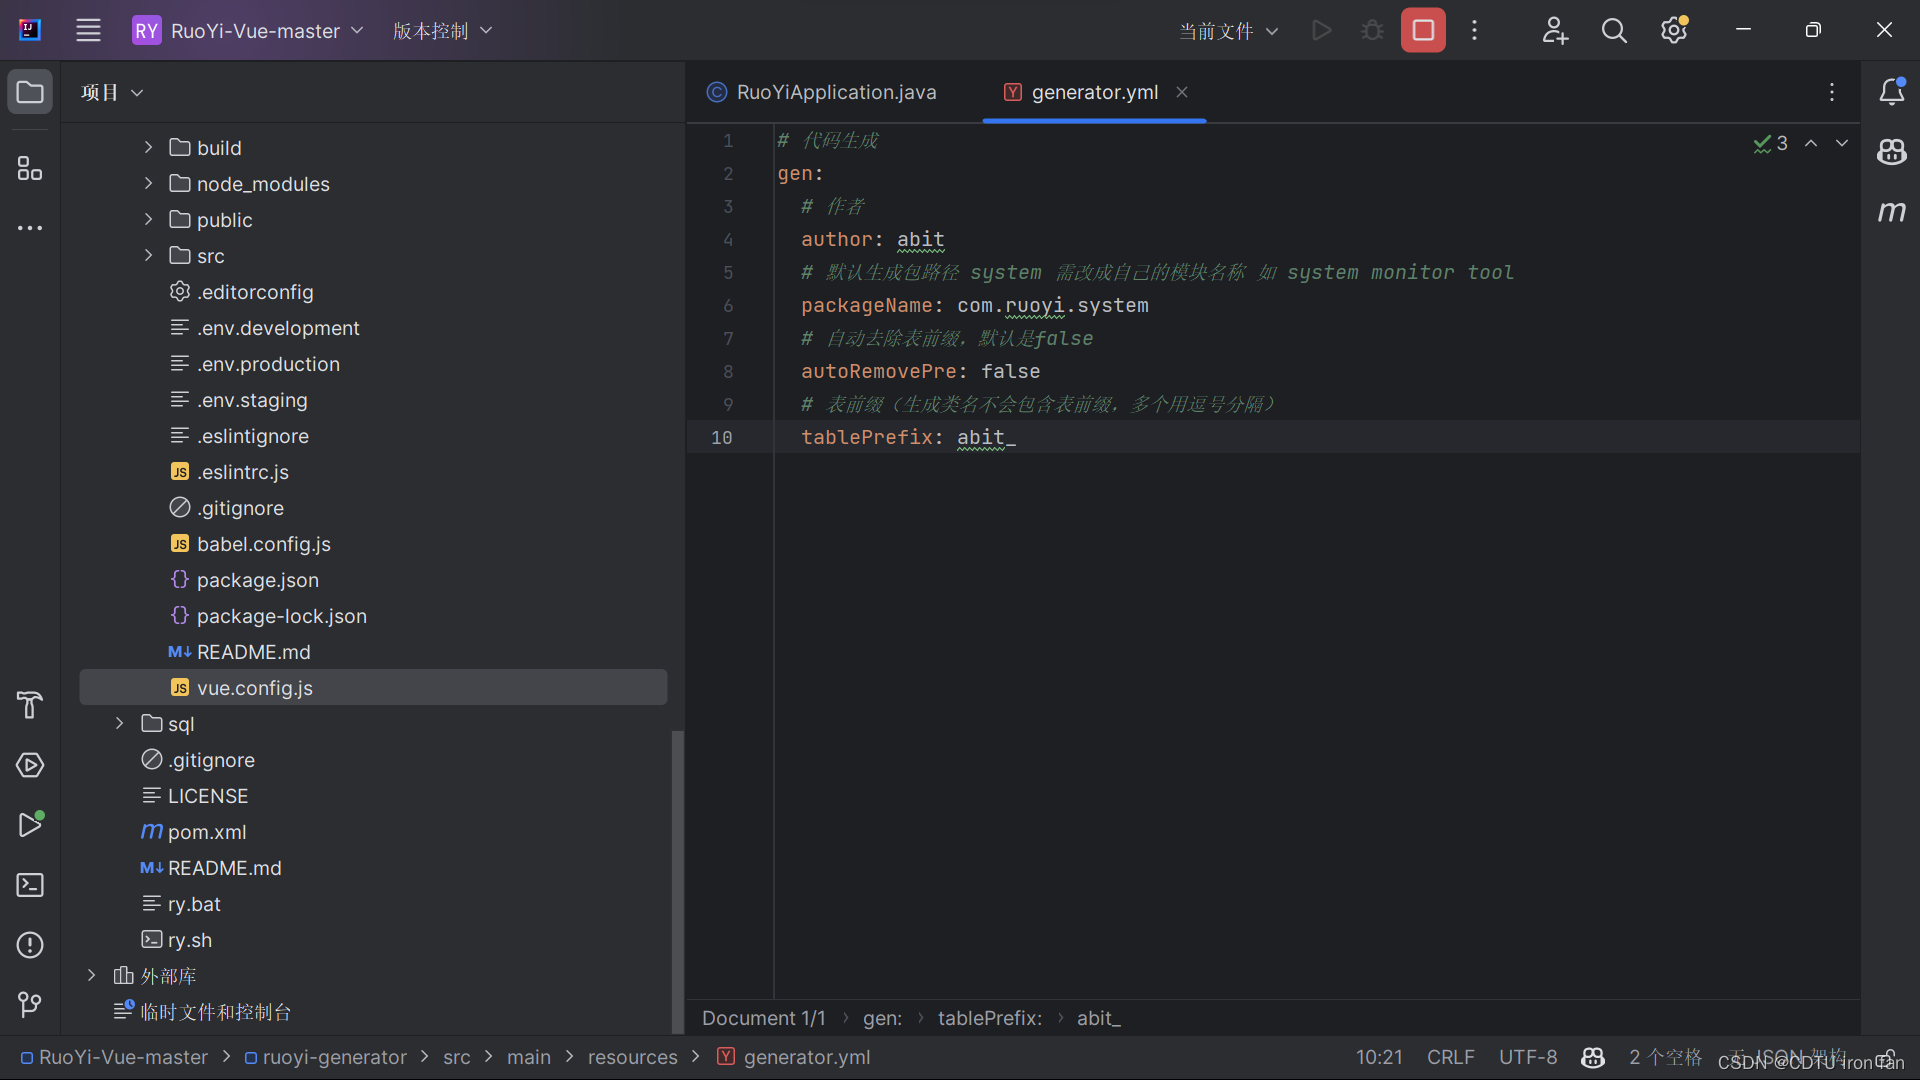Show more tool windows (three dots)
The height and width of the screenshot is (1080, 1920).
(x=30, y=228)
